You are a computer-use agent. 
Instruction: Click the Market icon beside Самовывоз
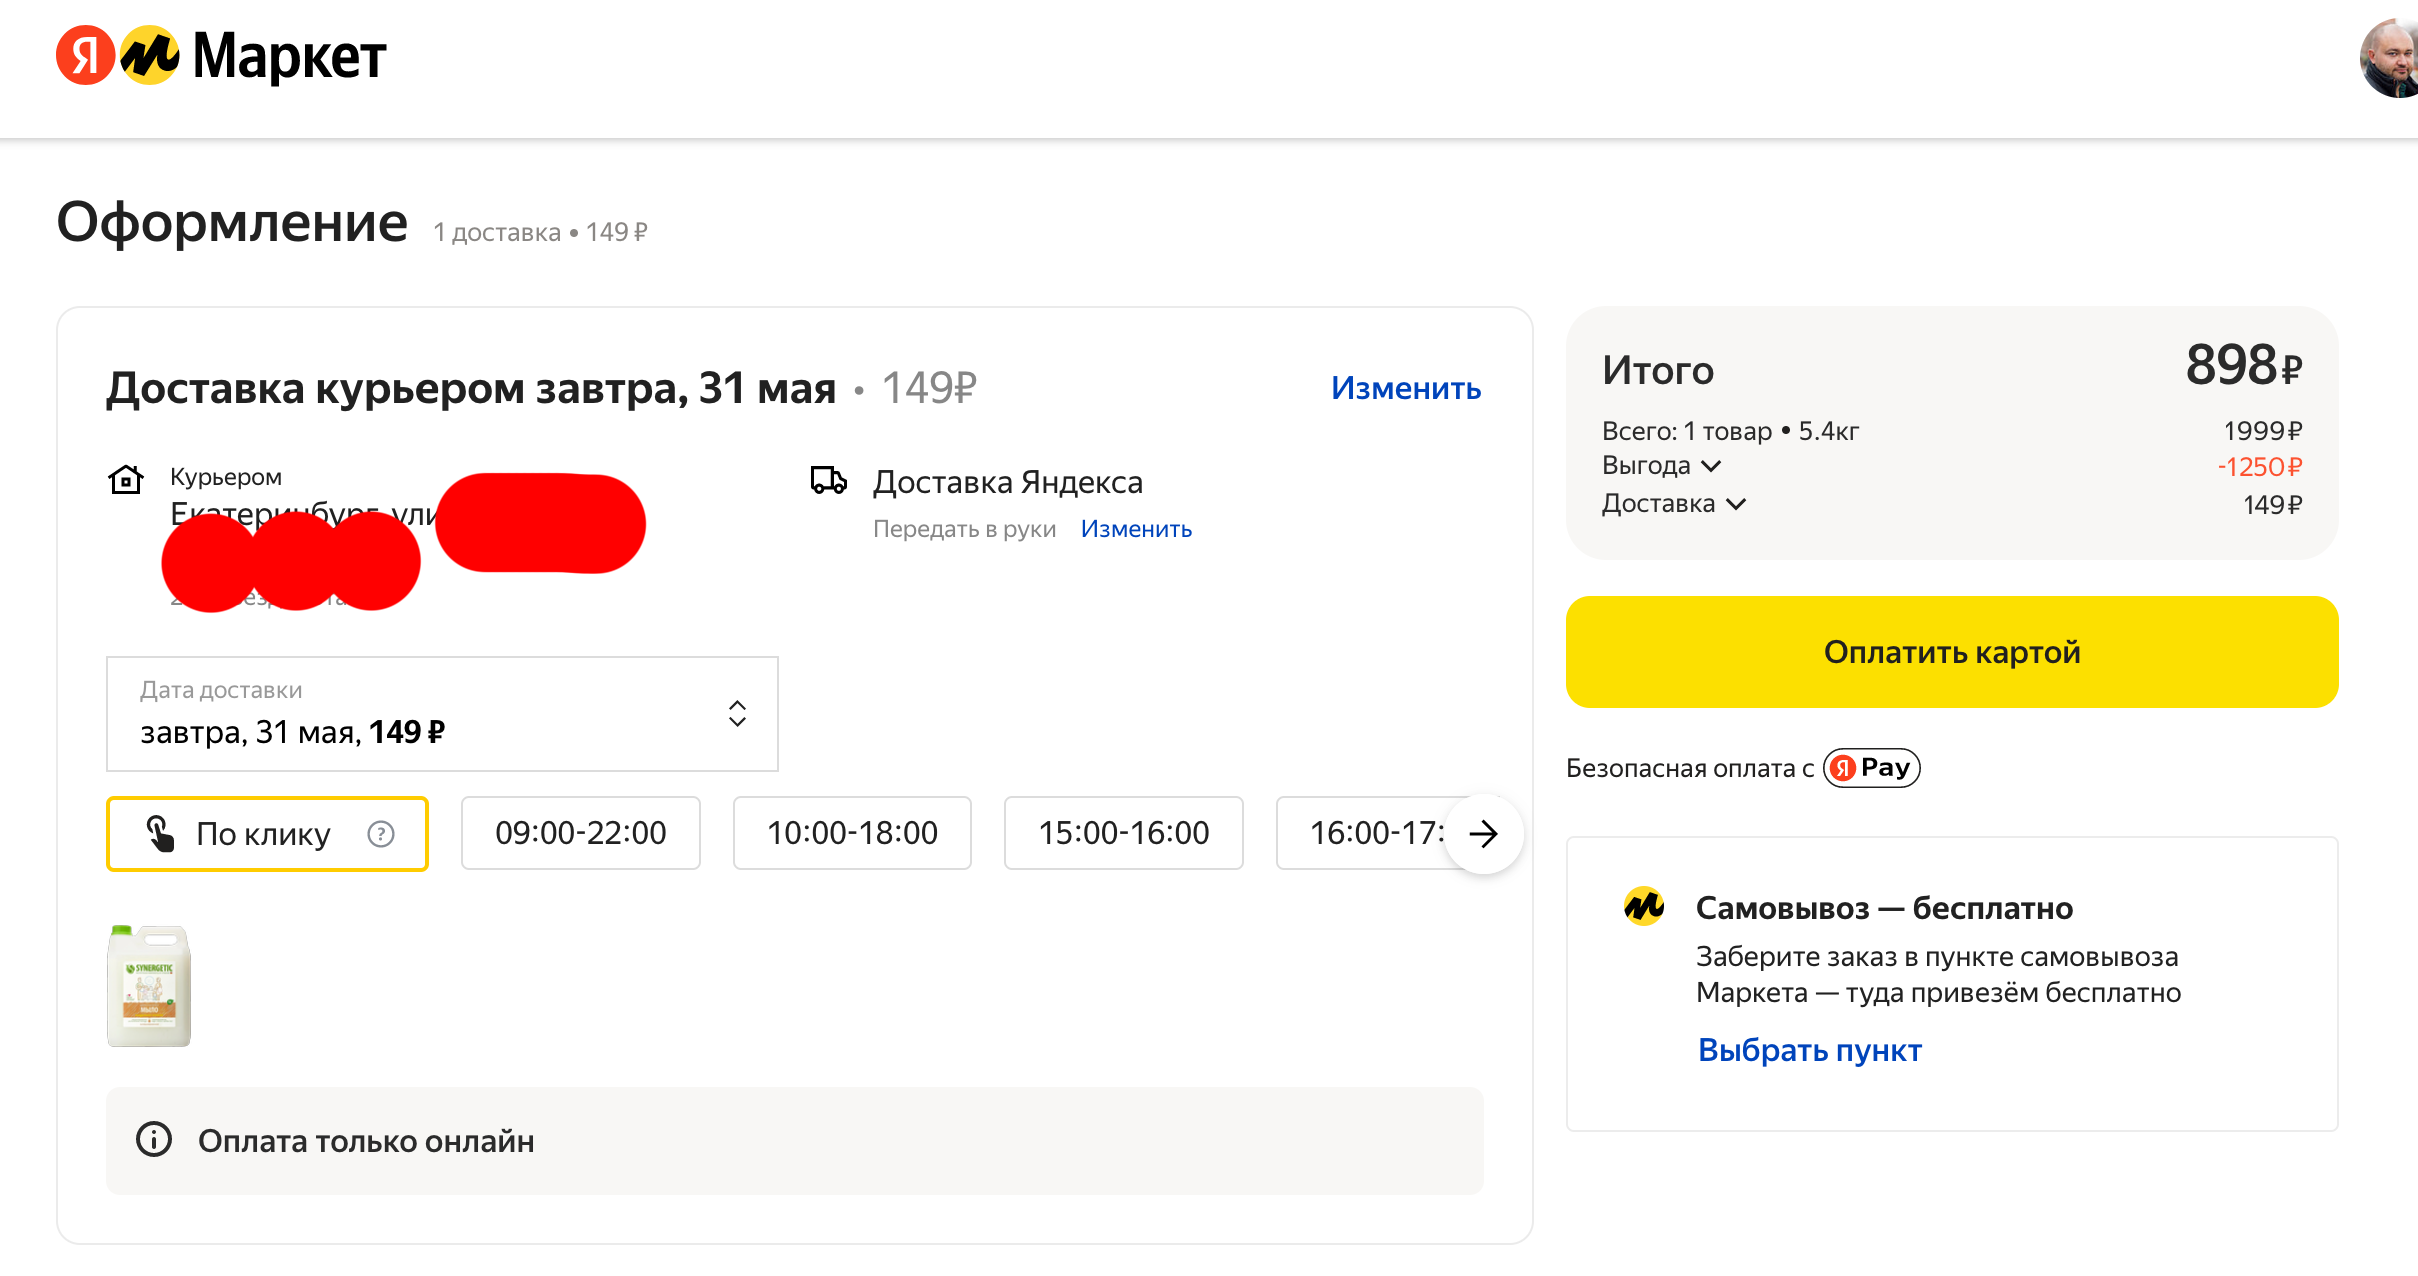[1644, 907]
